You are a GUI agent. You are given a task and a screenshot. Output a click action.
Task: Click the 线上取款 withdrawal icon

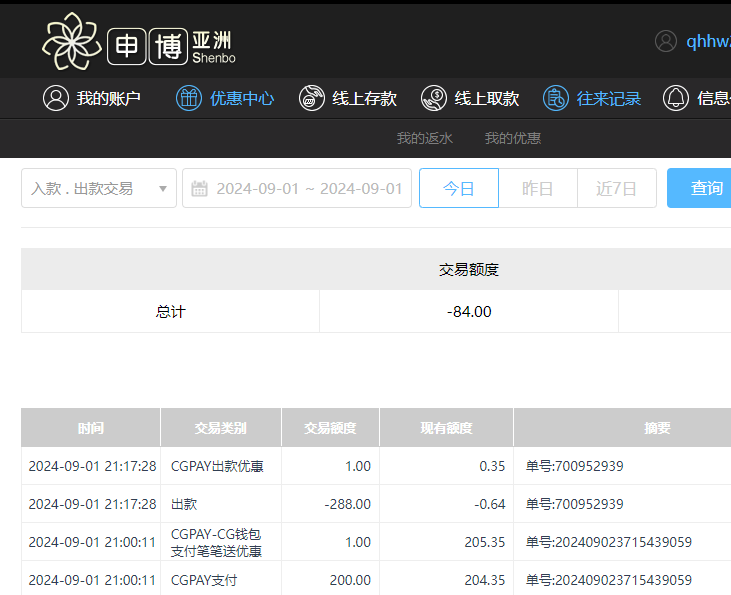click(434, 98)
